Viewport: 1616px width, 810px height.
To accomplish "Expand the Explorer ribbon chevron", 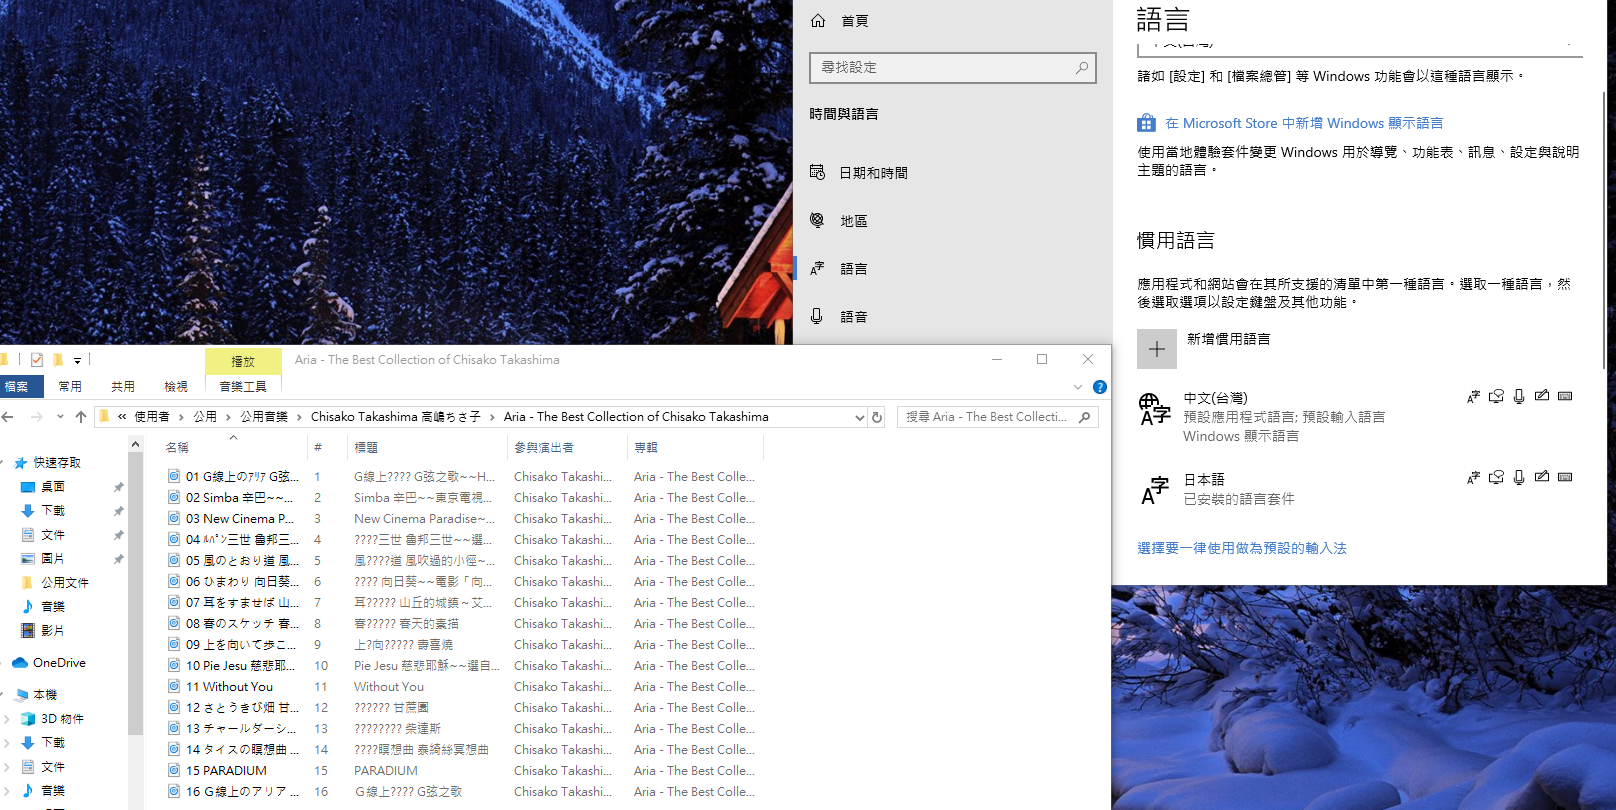I will coord(1078,387).
